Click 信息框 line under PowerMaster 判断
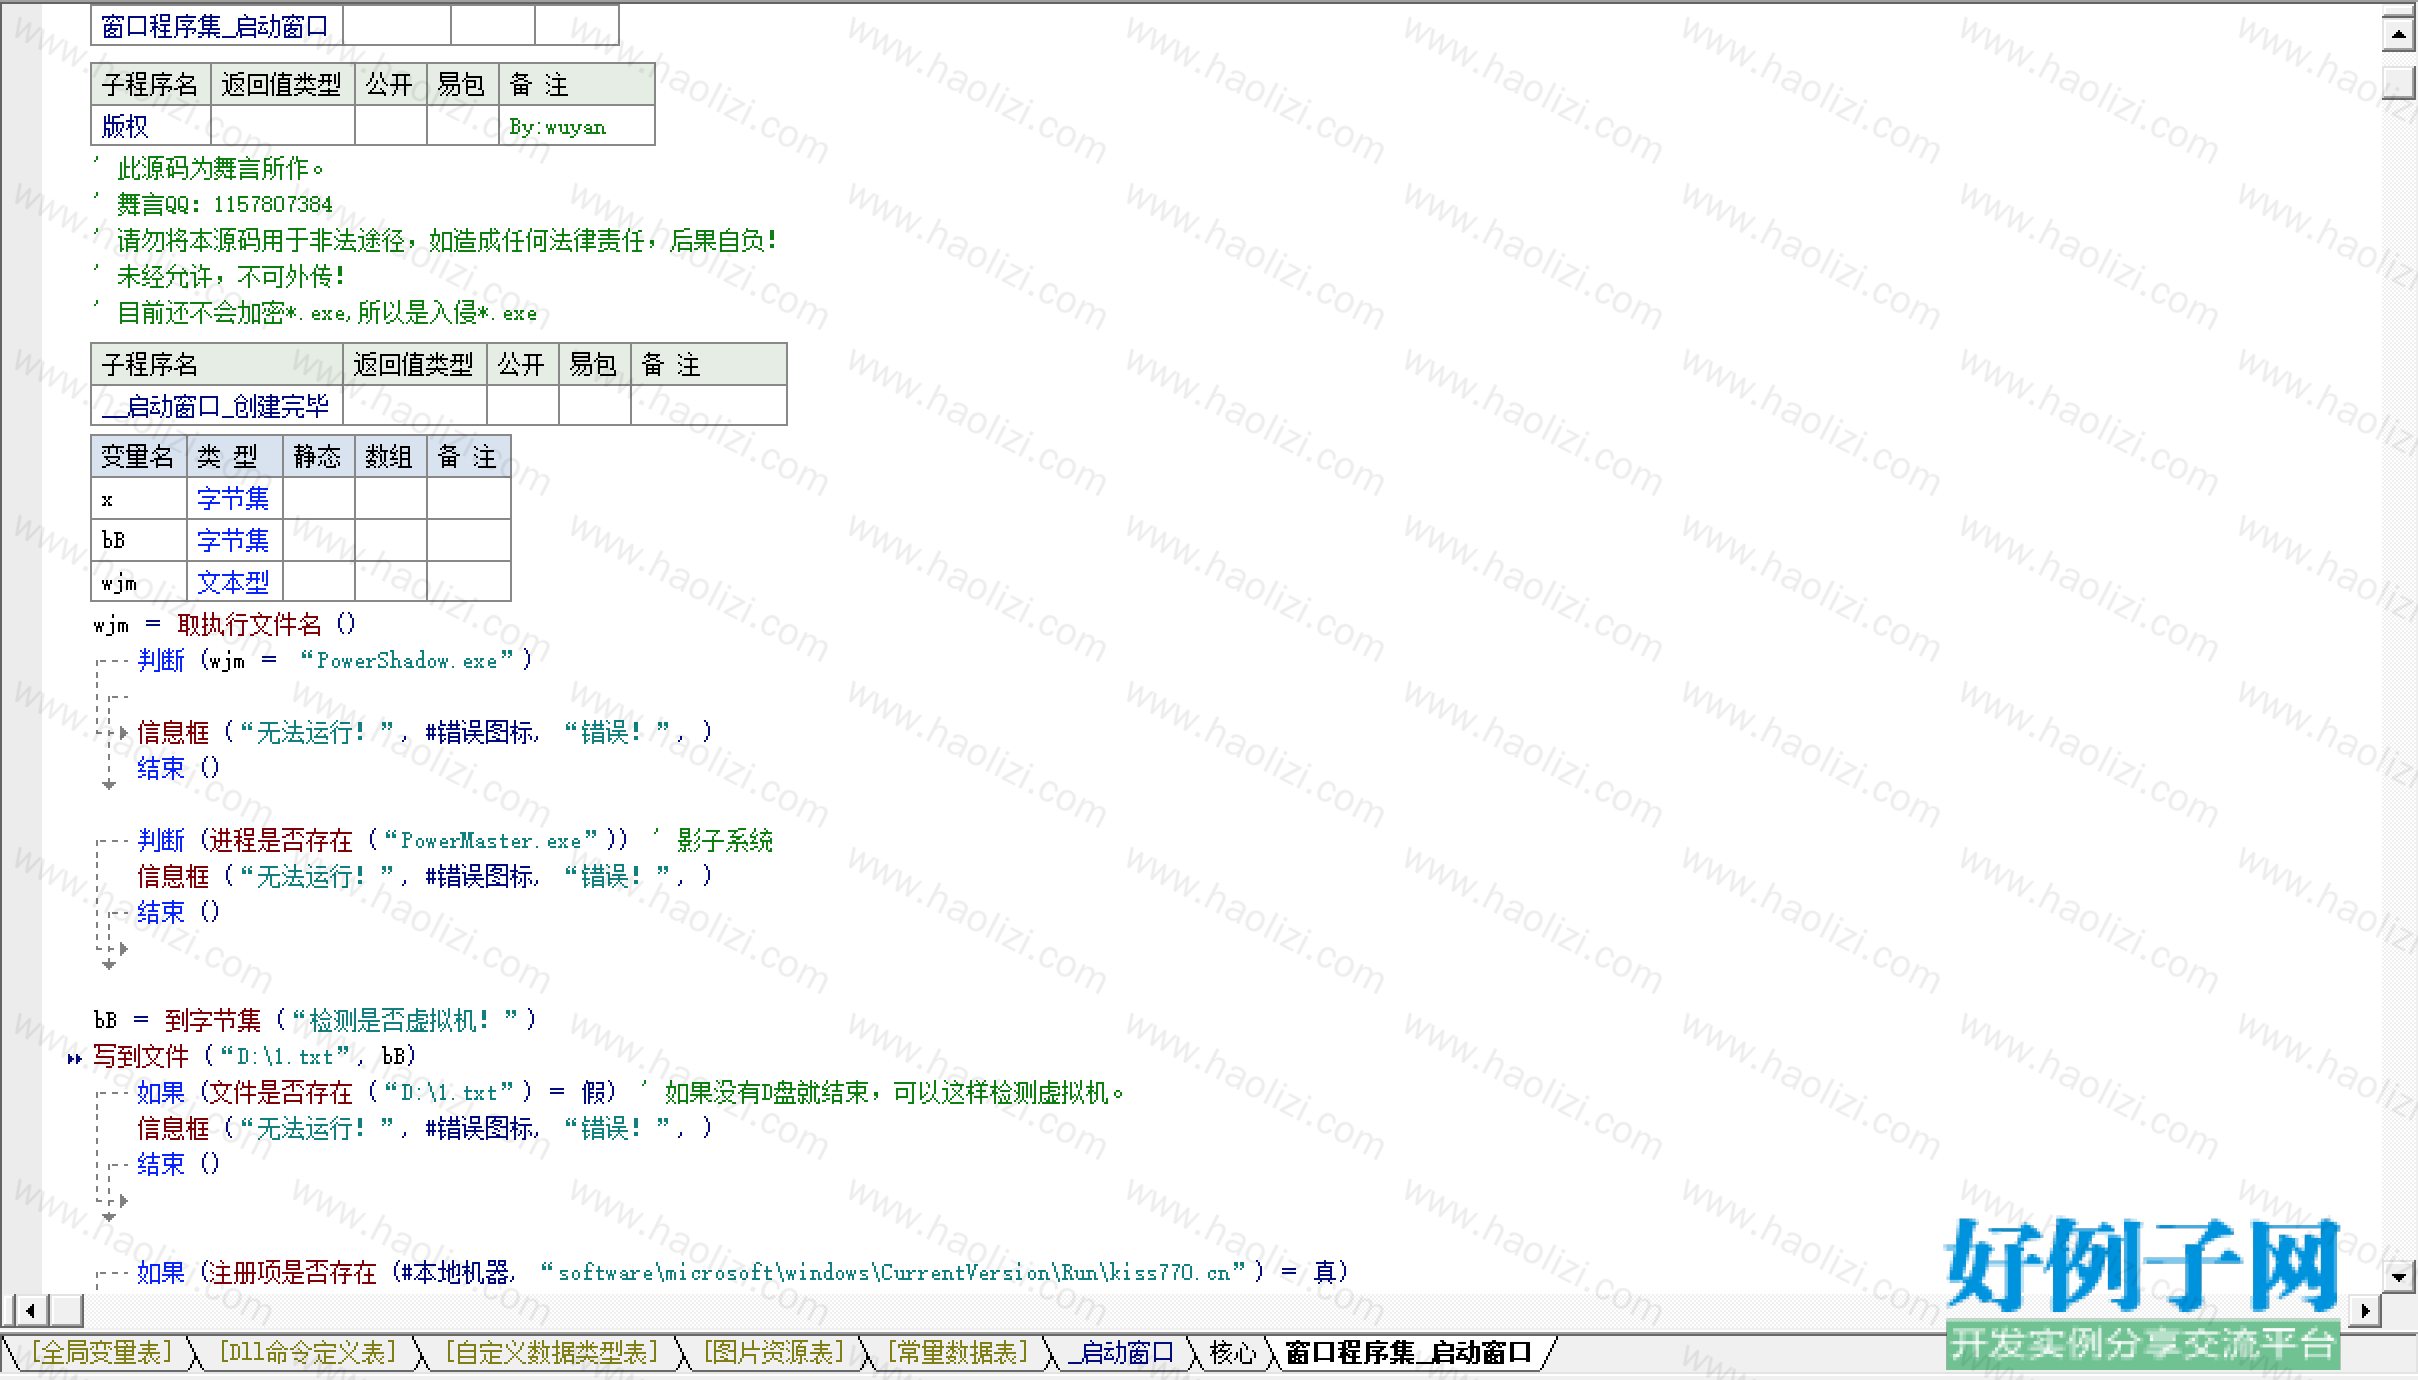This screenshot has height=1380, width=2418. (425, 876)
